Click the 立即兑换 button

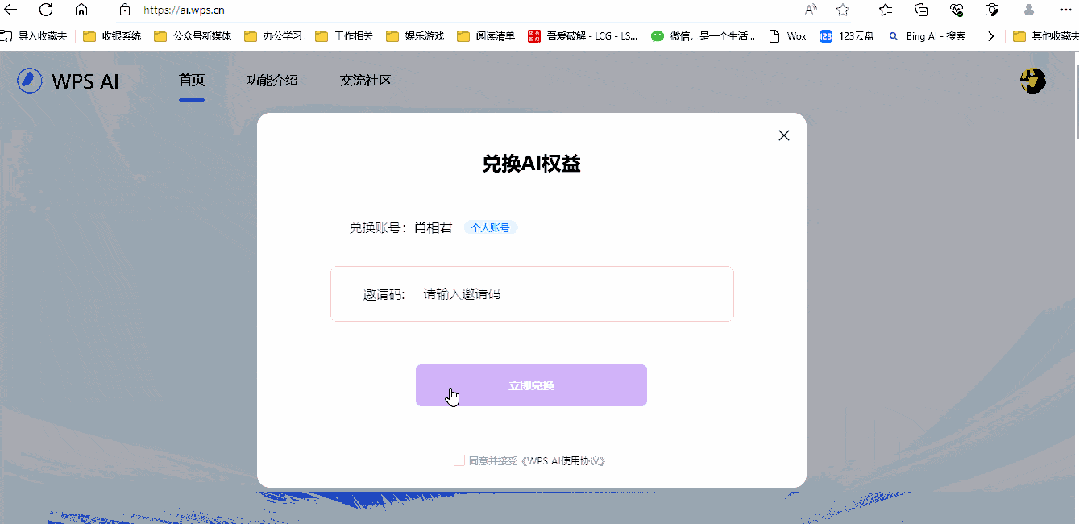click(x=531, y=385)
